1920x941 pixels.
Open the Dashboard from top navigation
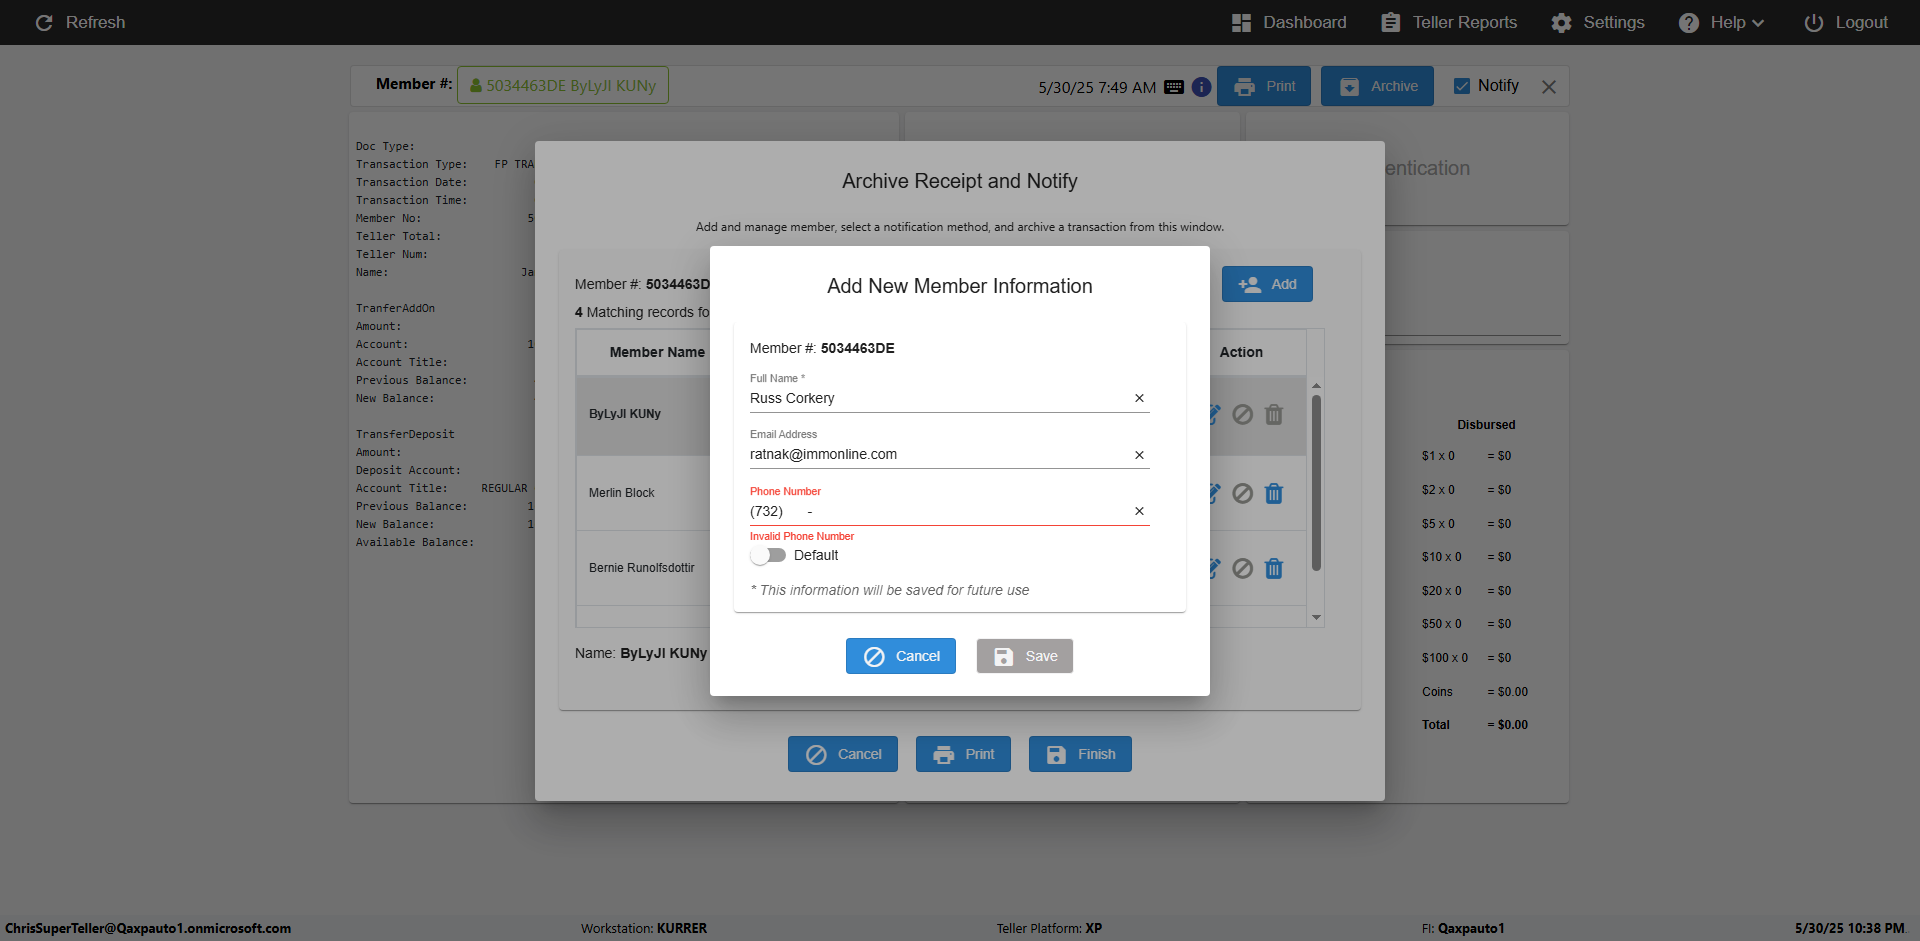[1289, 22]
